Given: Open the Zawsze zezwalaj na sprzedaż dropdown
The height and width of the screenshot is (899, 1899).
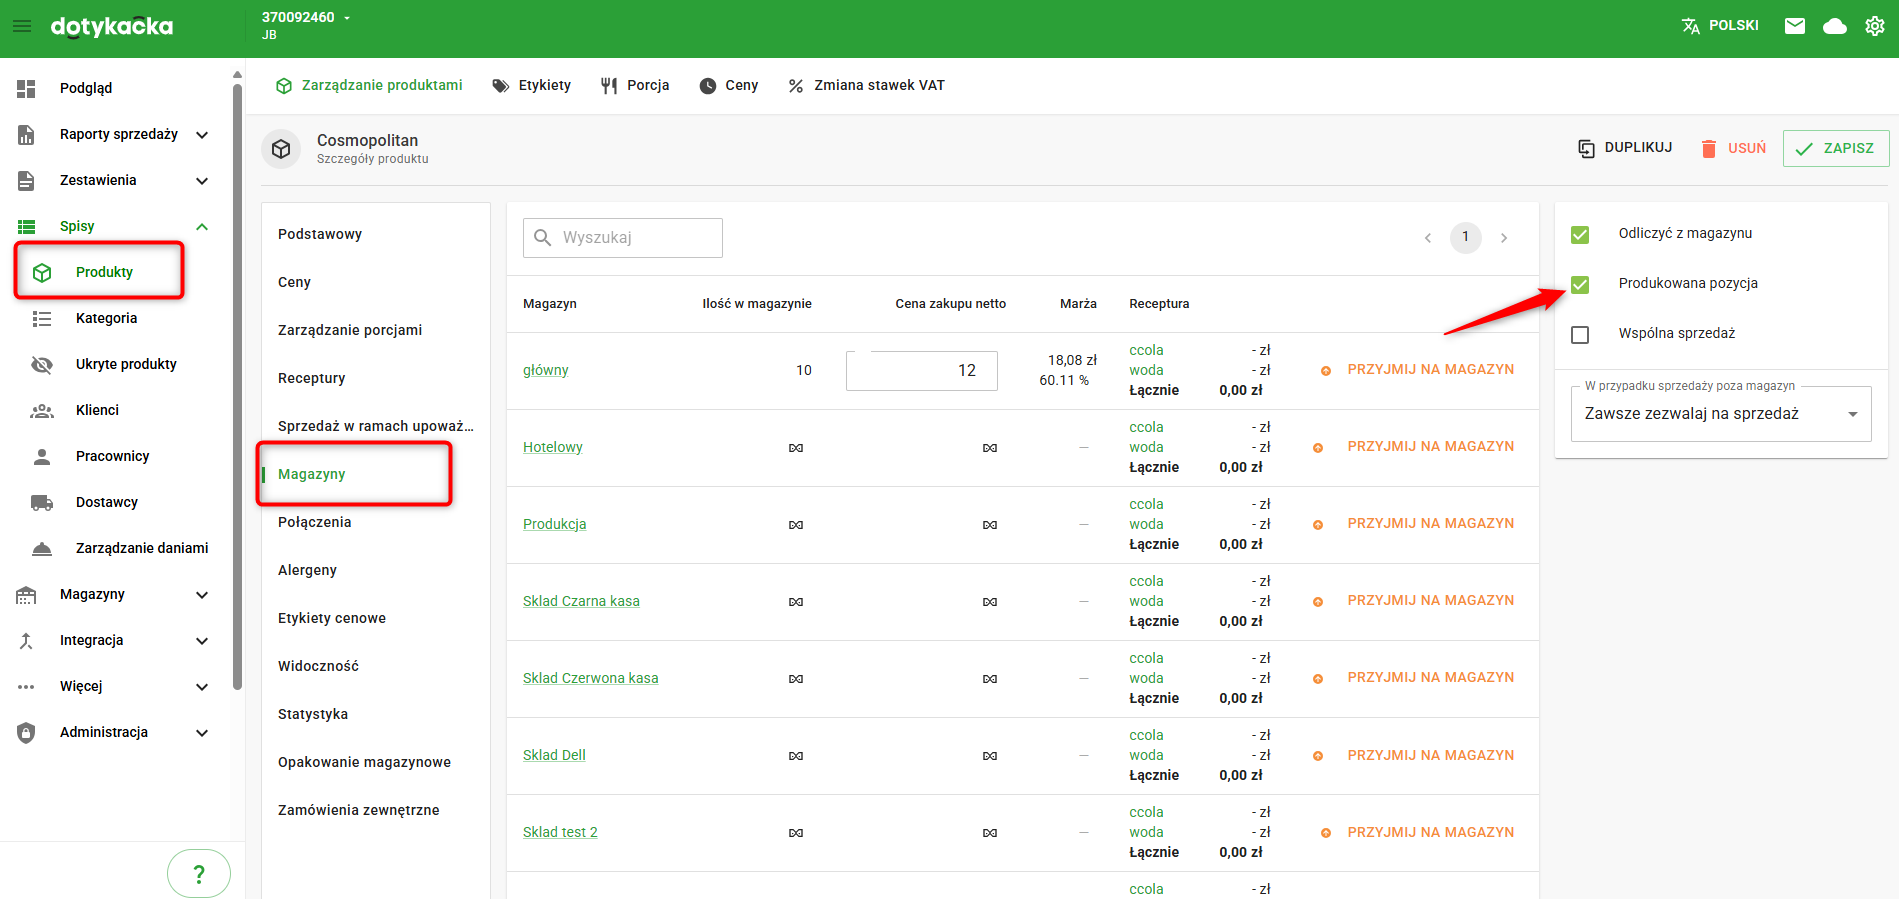Looking at the screenshot, I should [1720, 414].
